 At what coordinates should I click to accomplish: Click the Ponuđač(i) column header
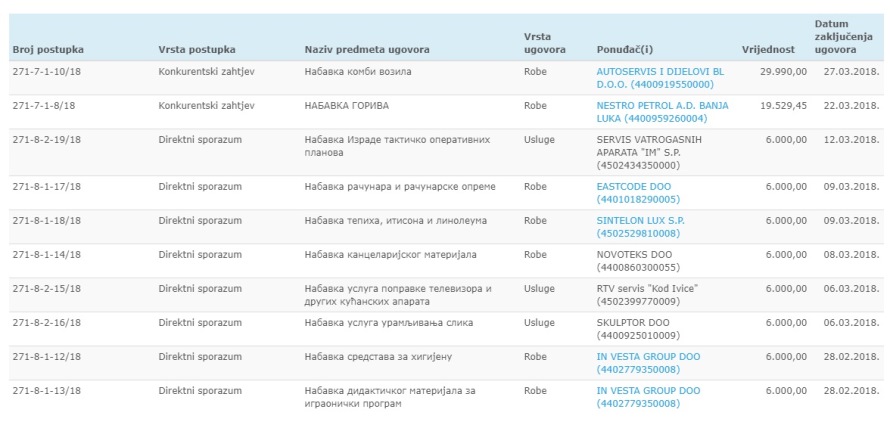624,49
